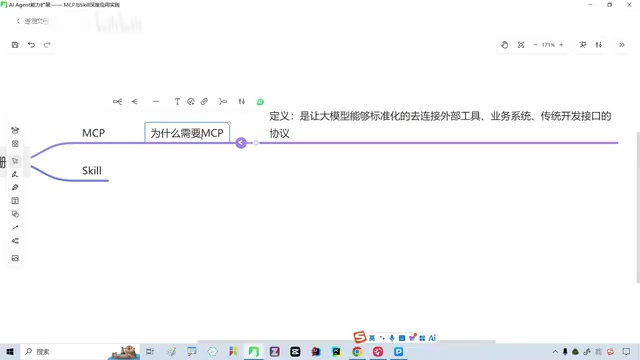Image resolution: width=640 pixels, height=360 pixels.
Task: Open the style adjustment sliders panel
Action: [599, 45]
